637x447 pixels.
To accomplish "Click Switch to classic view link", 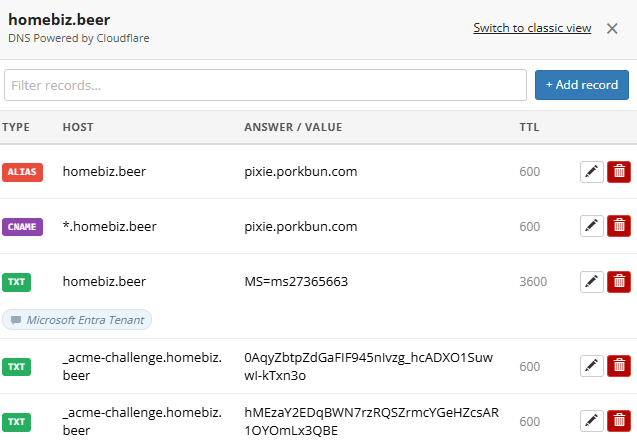I will coord(532,28).
